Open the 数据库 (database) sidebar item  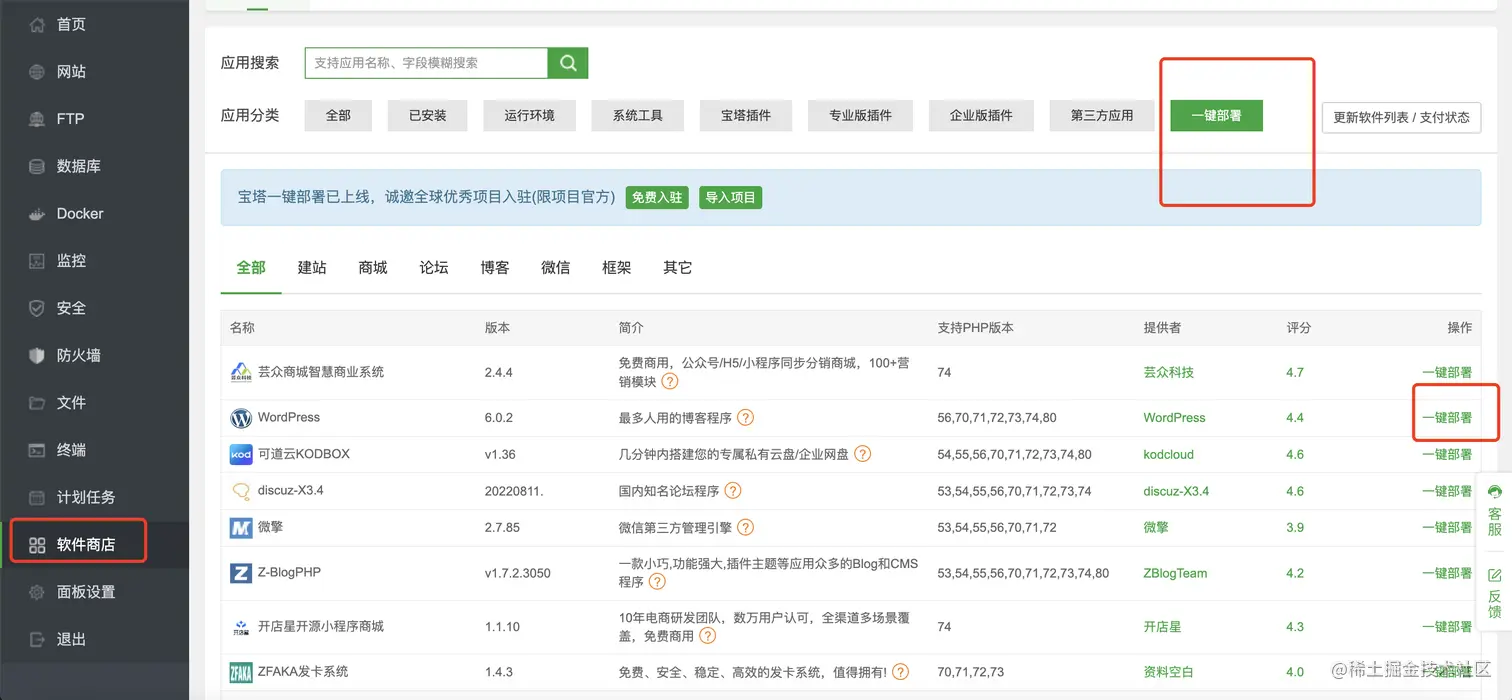79,166
